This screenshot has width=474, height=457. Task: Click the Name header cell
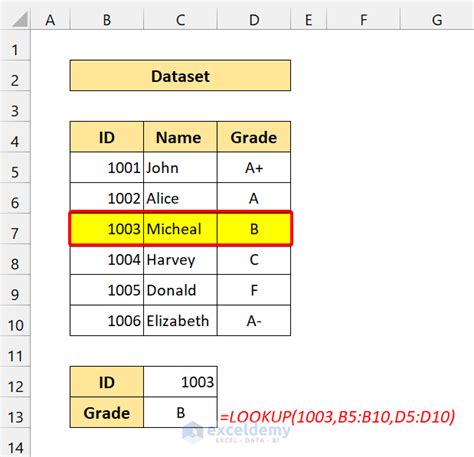tap(180, 137)
